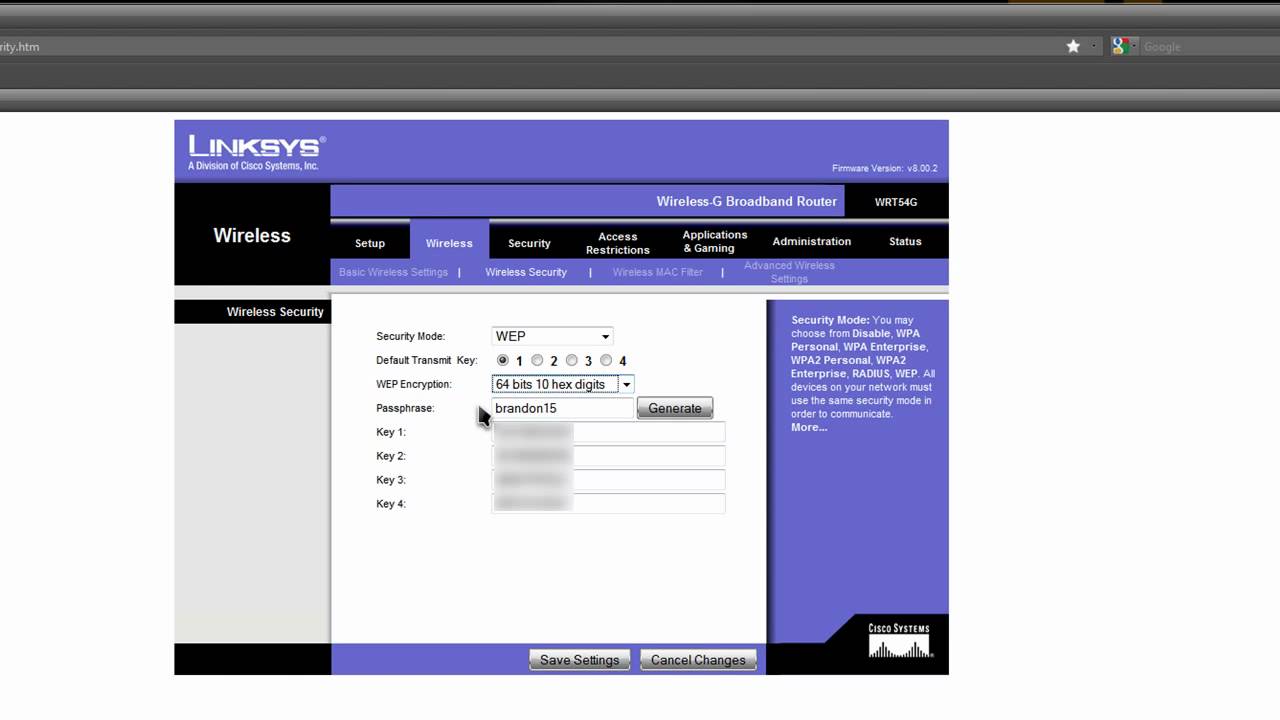
Task: Select Default Transmit Key 4 radio button
Action: pyautogui.click(x=606, y=360)
